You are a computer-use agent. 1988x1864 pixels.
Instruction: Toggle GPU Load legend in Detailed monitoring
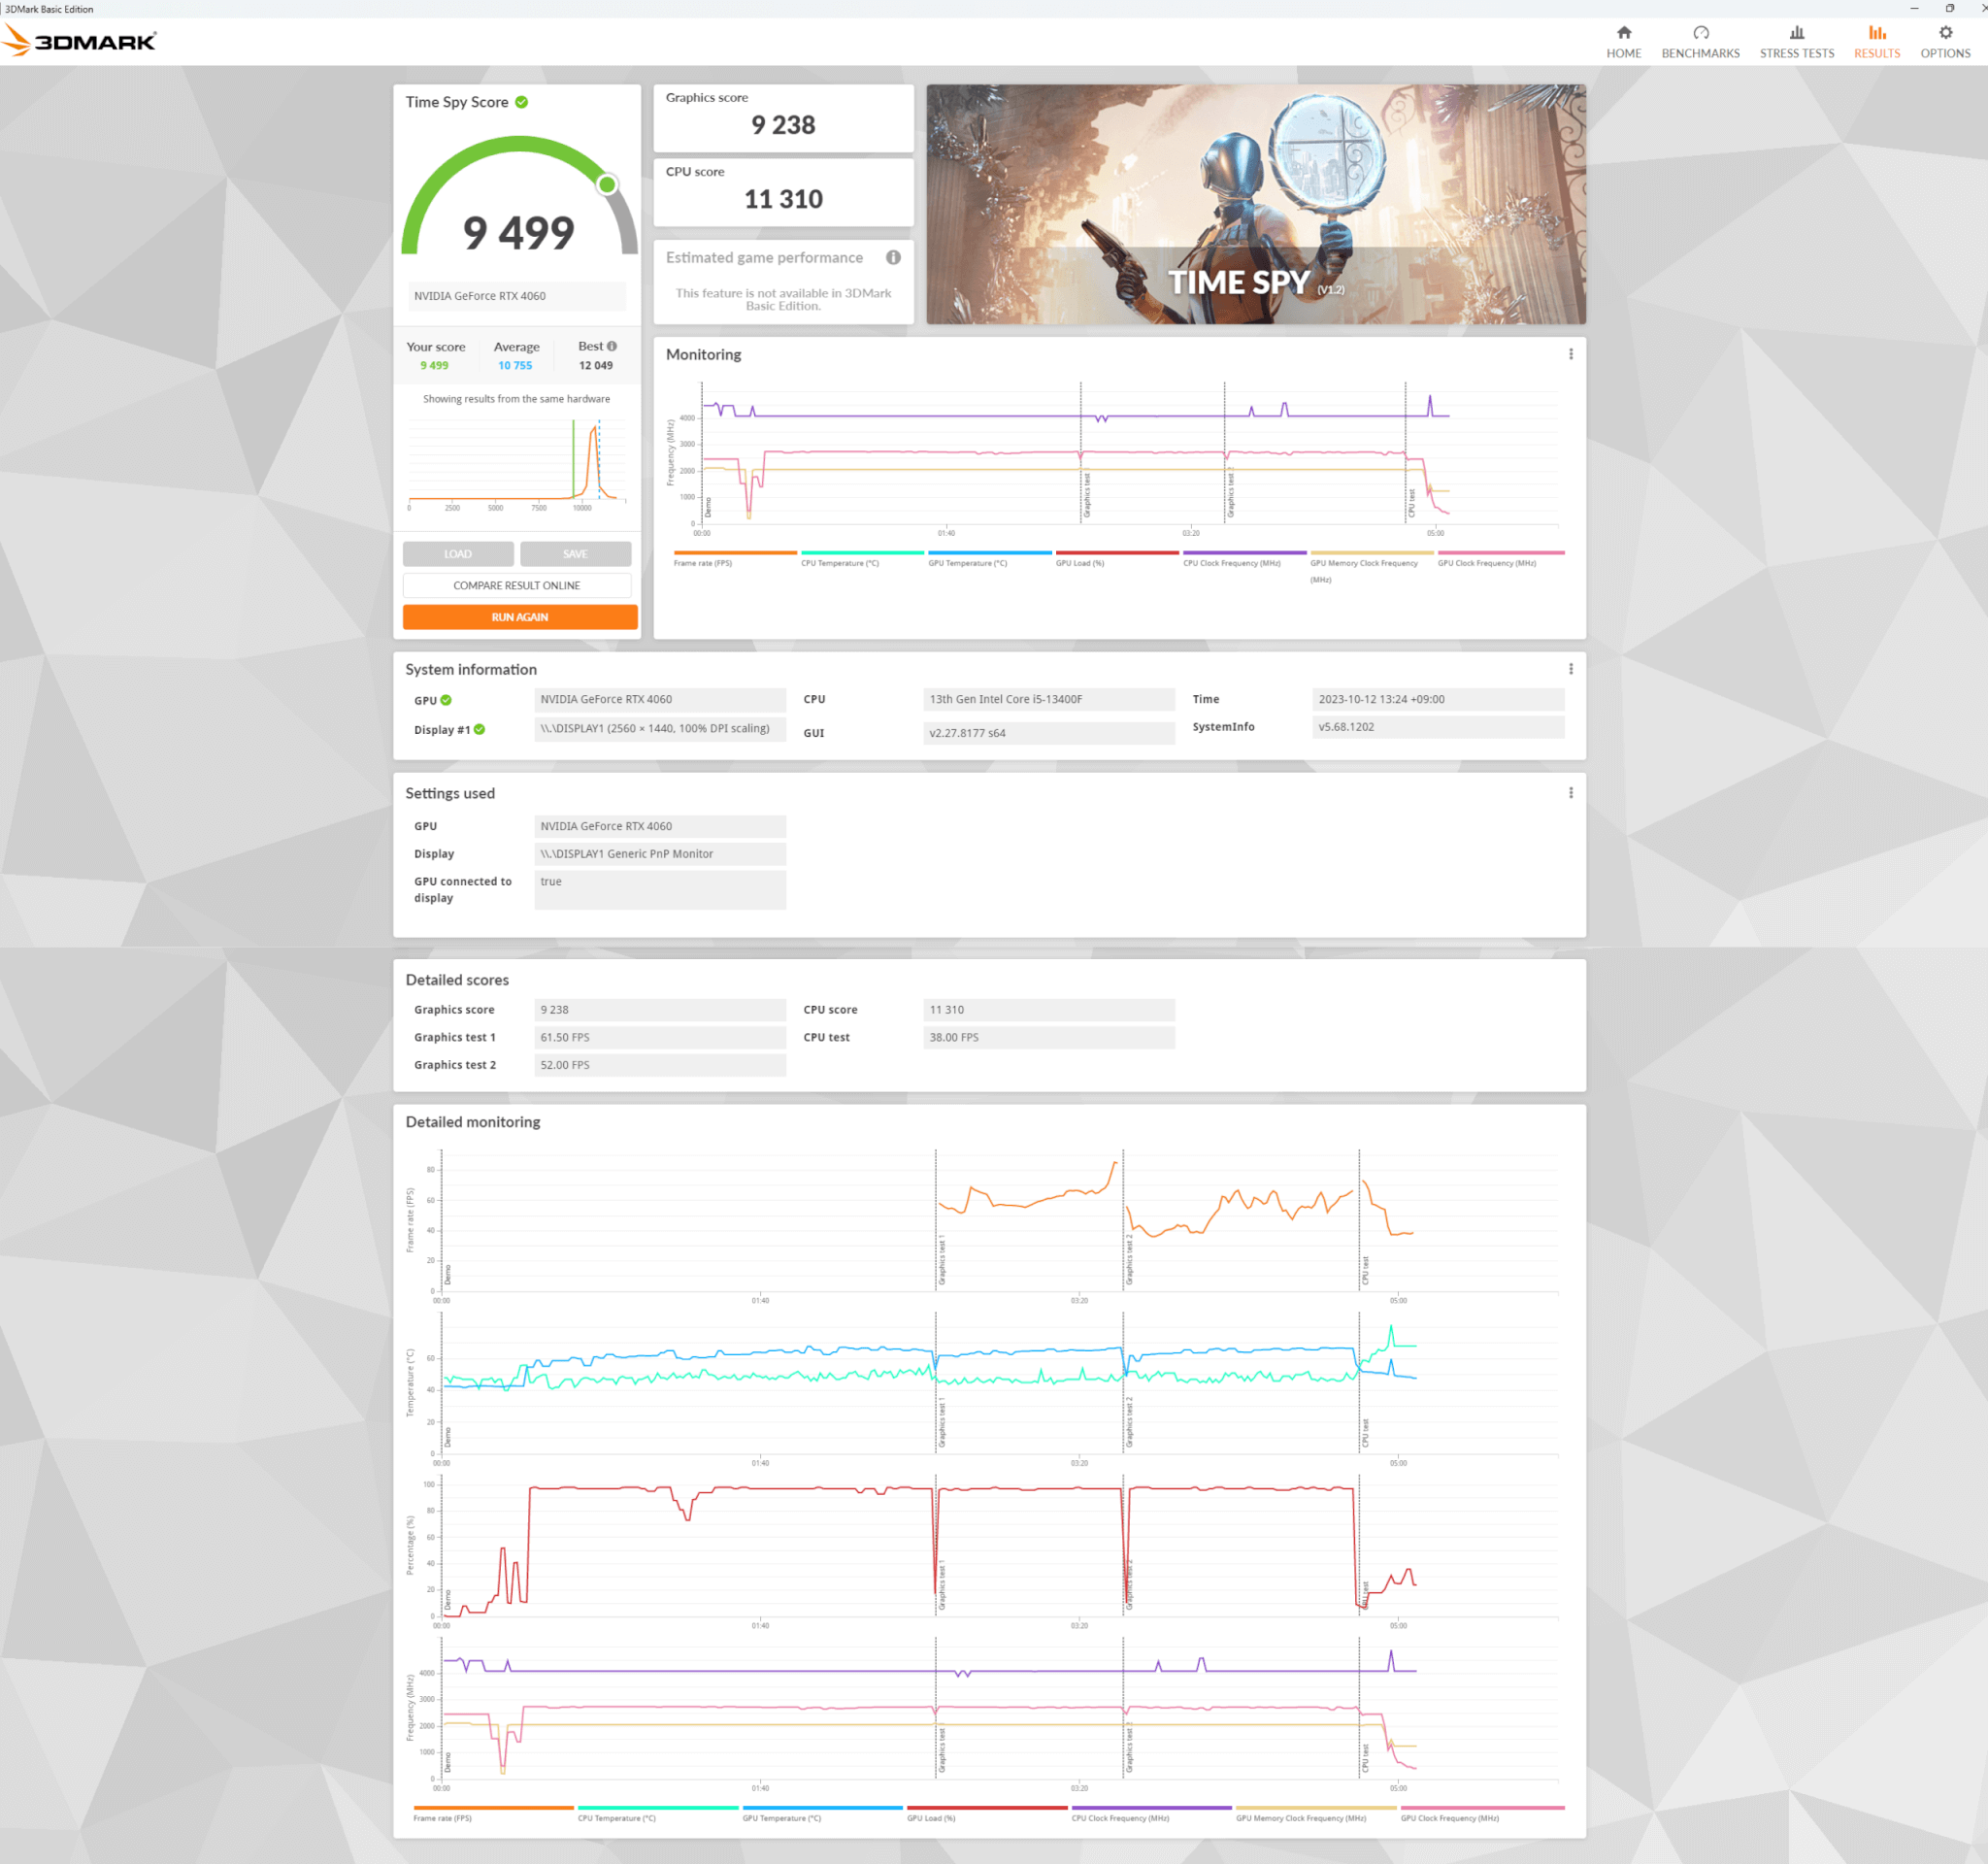pos(987,1814)
